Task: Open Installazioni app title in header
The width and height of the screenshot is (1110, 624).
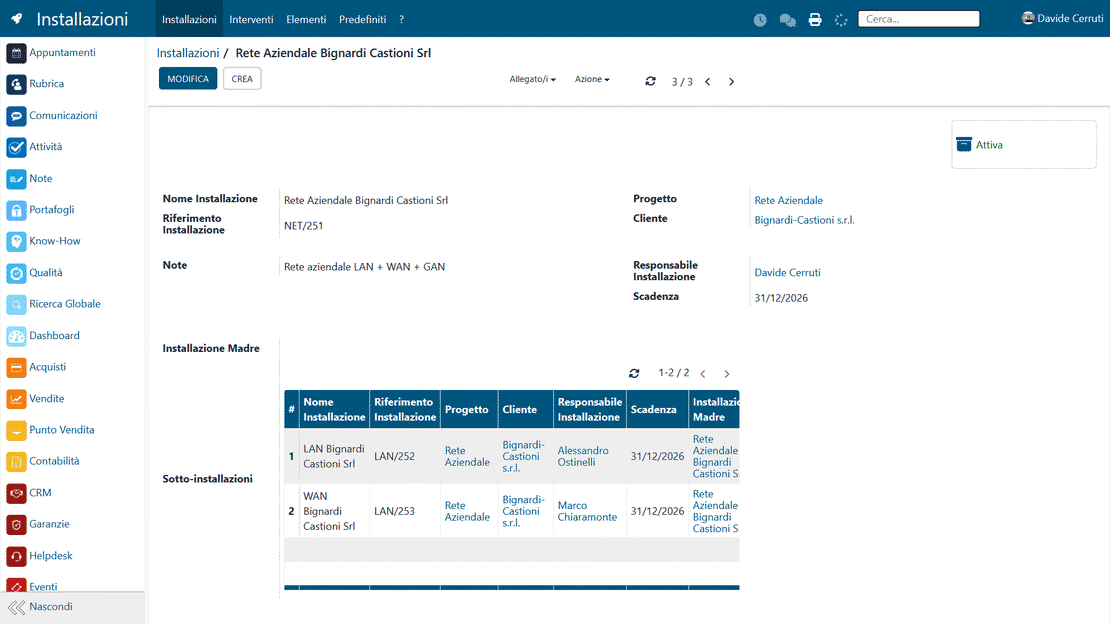Action: pyautogui.click(x=82, y=19)
